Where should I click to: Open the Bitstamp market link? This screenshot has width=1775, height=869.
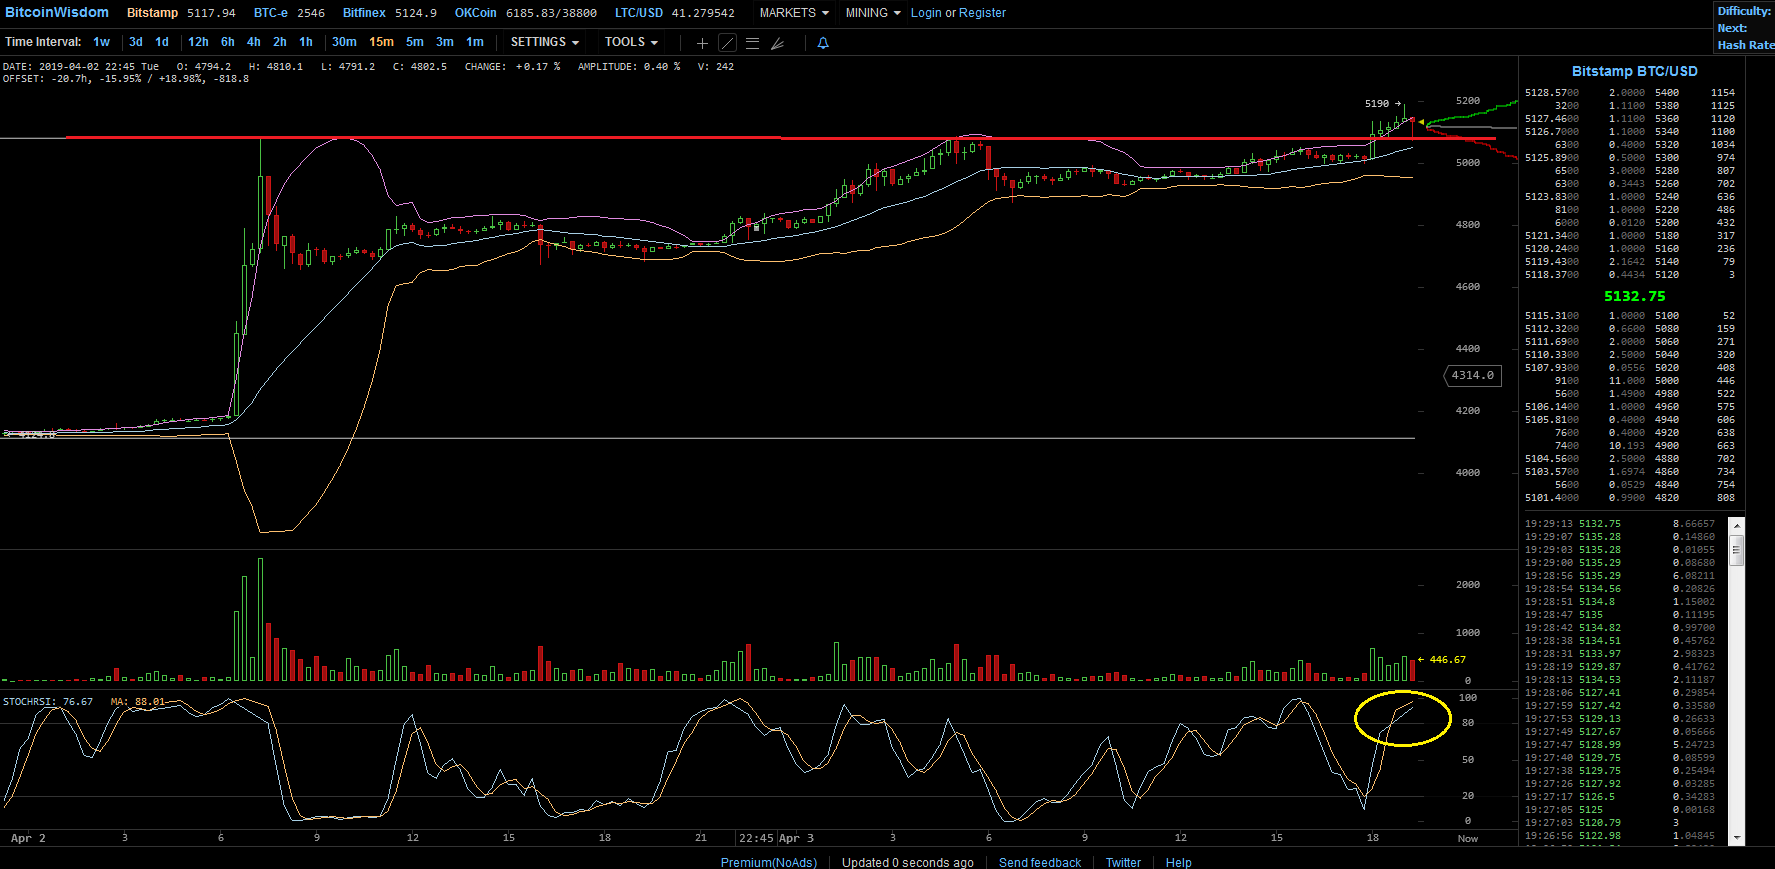(152, 13)
